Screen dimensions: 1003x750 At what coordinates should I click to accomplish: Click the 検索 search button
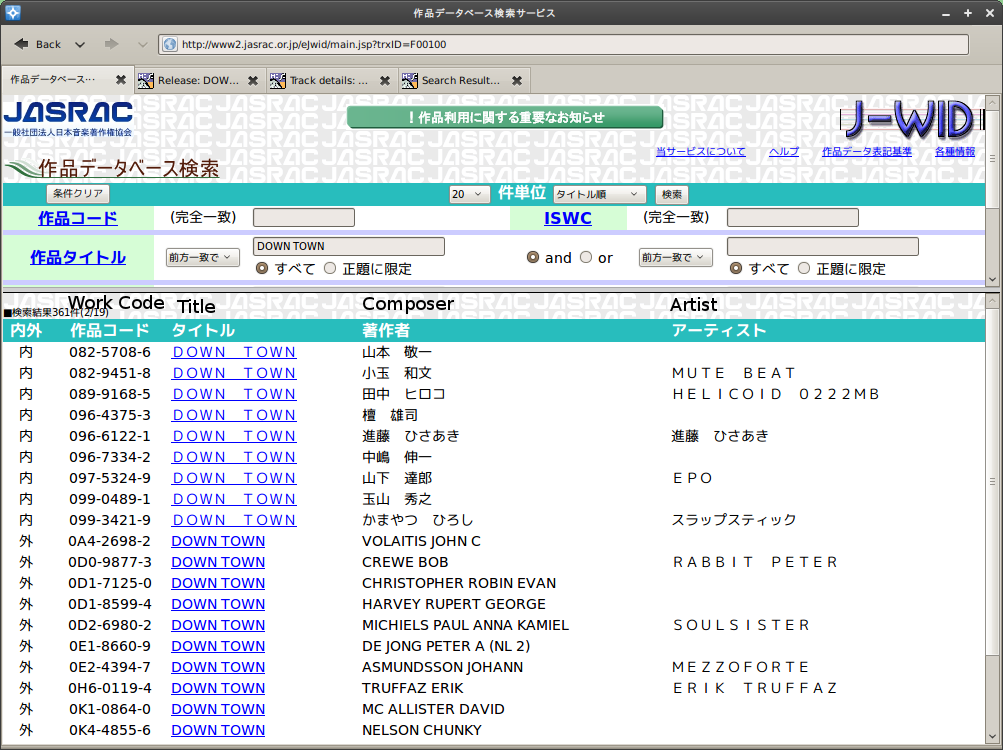click(x=672, y=194)
